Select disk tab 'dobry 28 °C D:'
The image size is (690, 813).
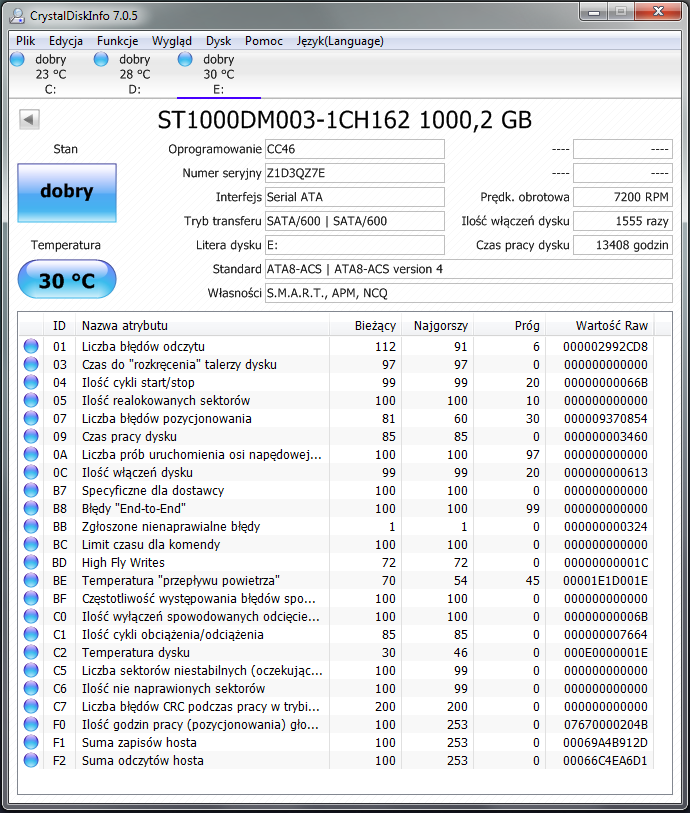click(135, 74)
